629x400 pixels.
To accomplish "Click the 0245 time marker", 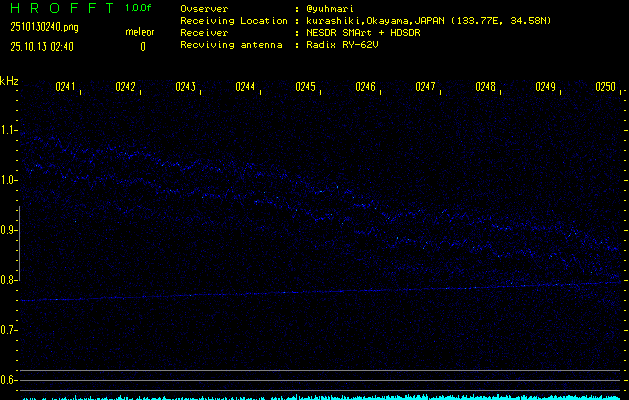I will pyautogui.click(x=306, y=87).
